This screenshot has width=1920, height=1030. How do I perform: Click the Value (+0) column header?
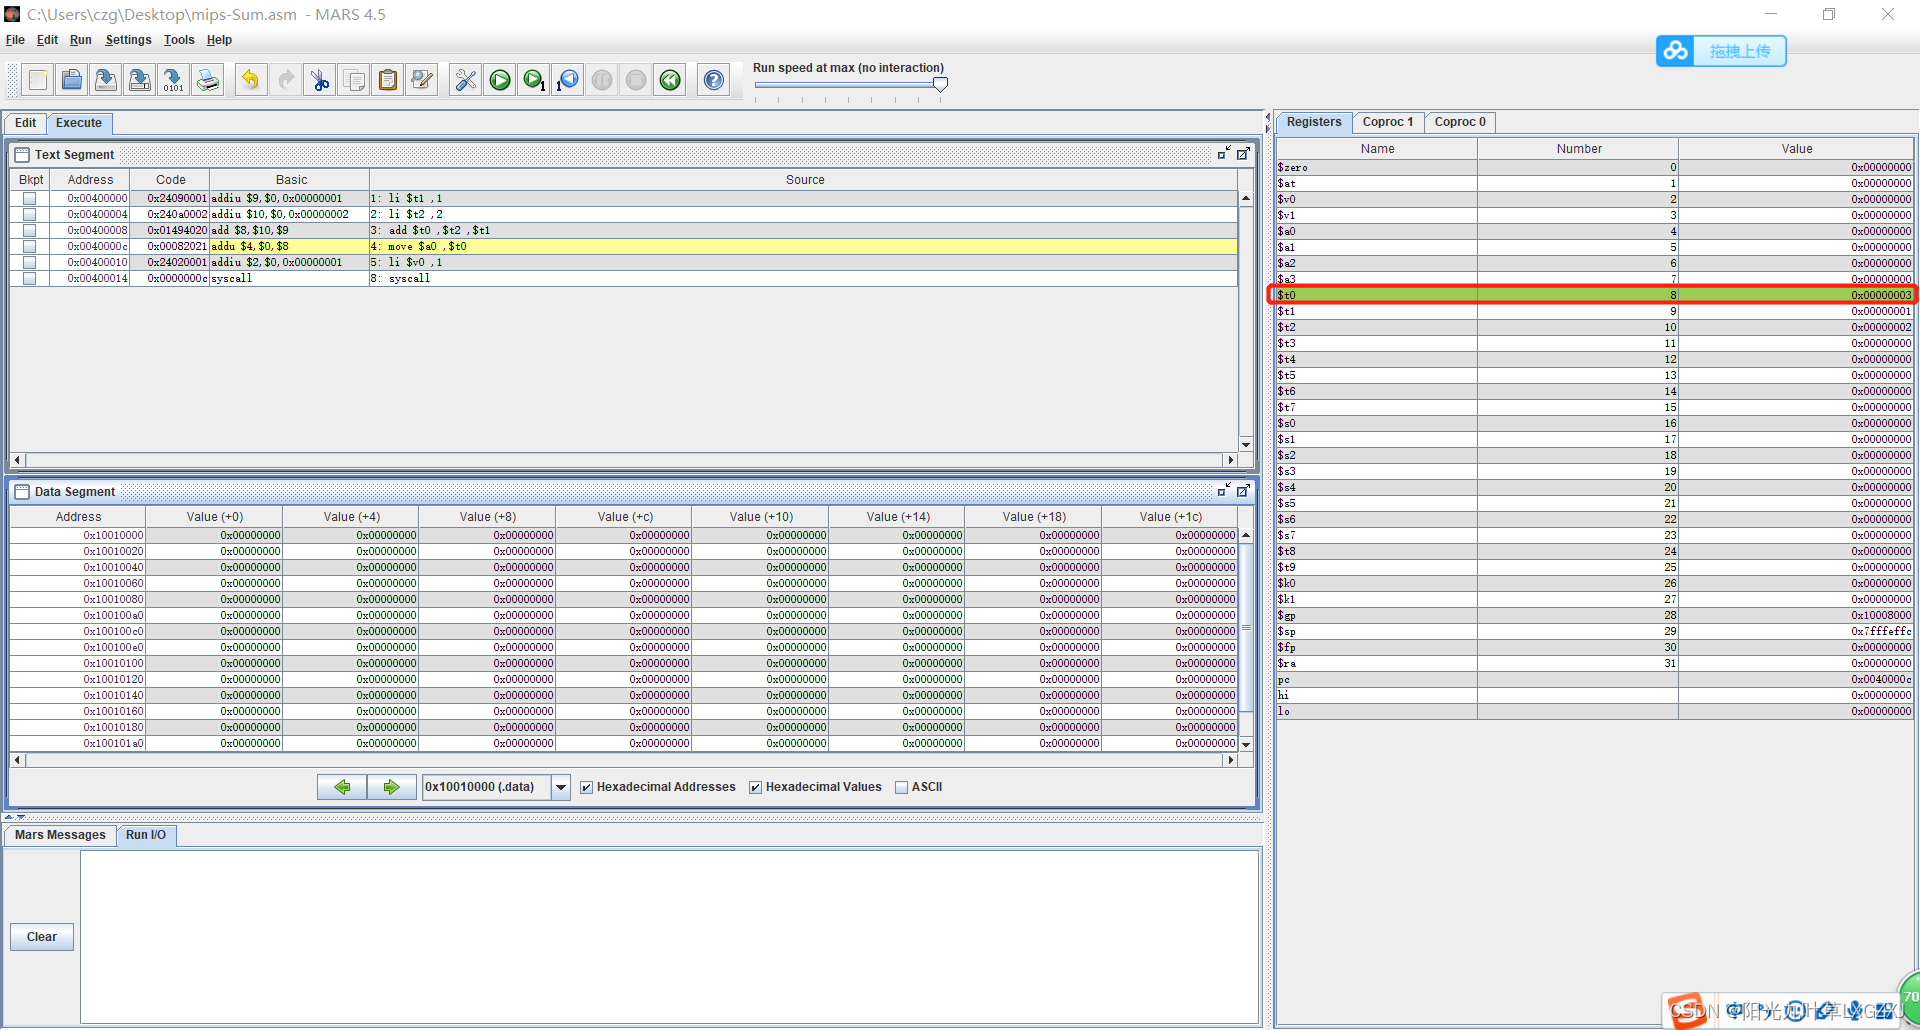[214, 517]
